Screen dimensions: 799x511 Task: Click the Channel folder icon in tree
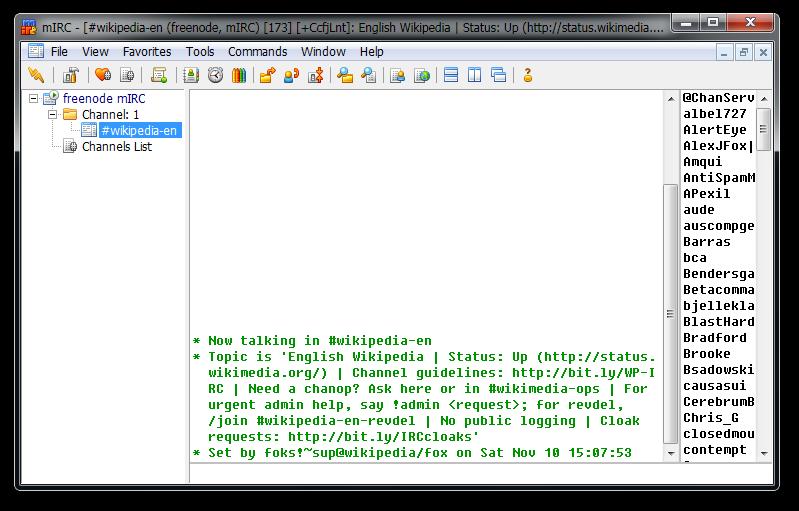point(70,114)
